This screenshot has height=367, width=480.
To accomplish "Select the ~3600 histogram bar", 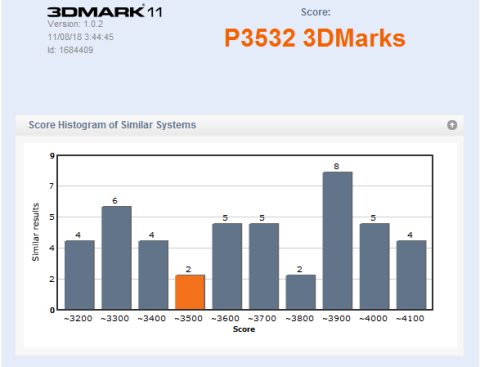I will click(227, 266).
